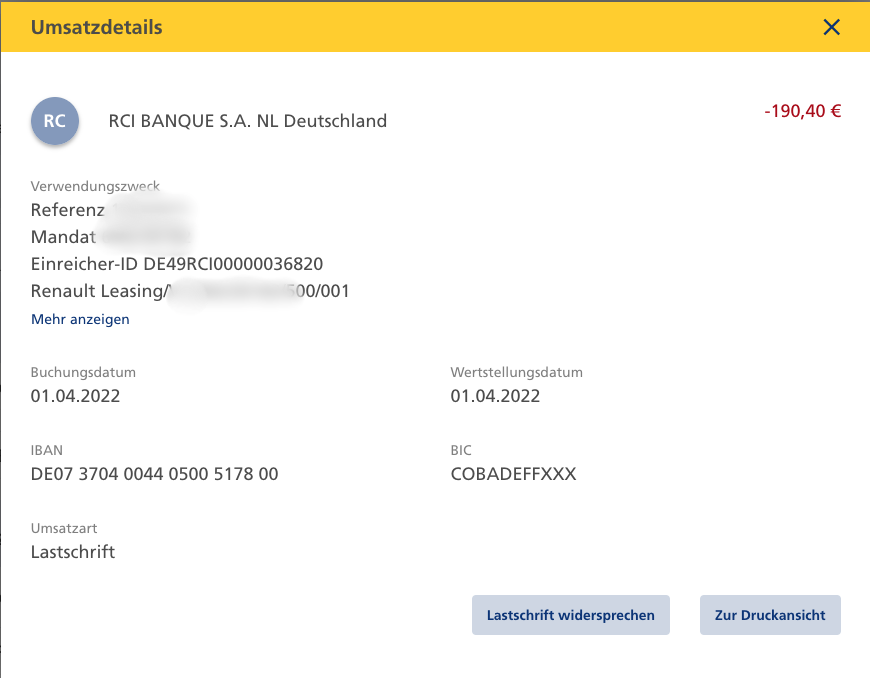Click the Renault Leasing reference line
870x678 pixels.
pos(190,291)
